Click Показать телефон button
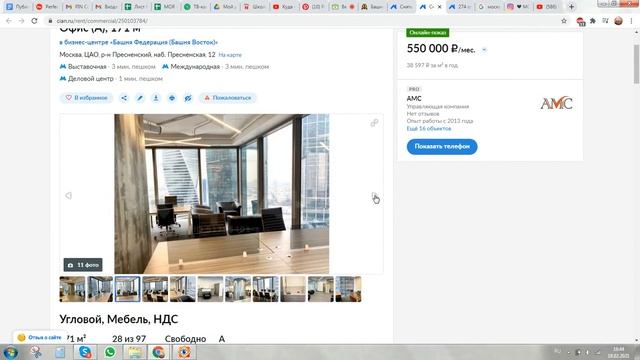This screenshot has height=360, width=640. tap(442, 147)
